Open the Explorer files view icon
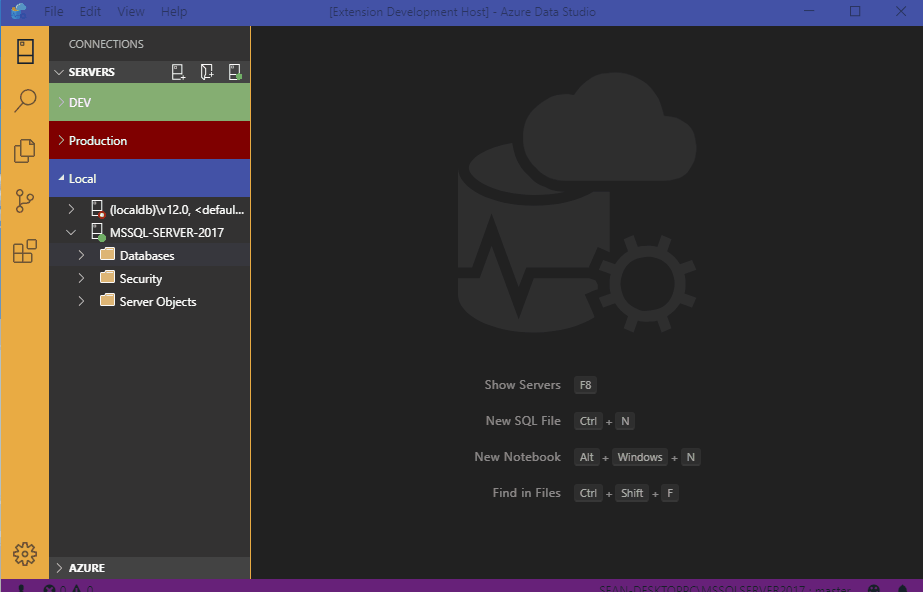The image size is (923, 592). pyautogui.click(x=25, y=151)
